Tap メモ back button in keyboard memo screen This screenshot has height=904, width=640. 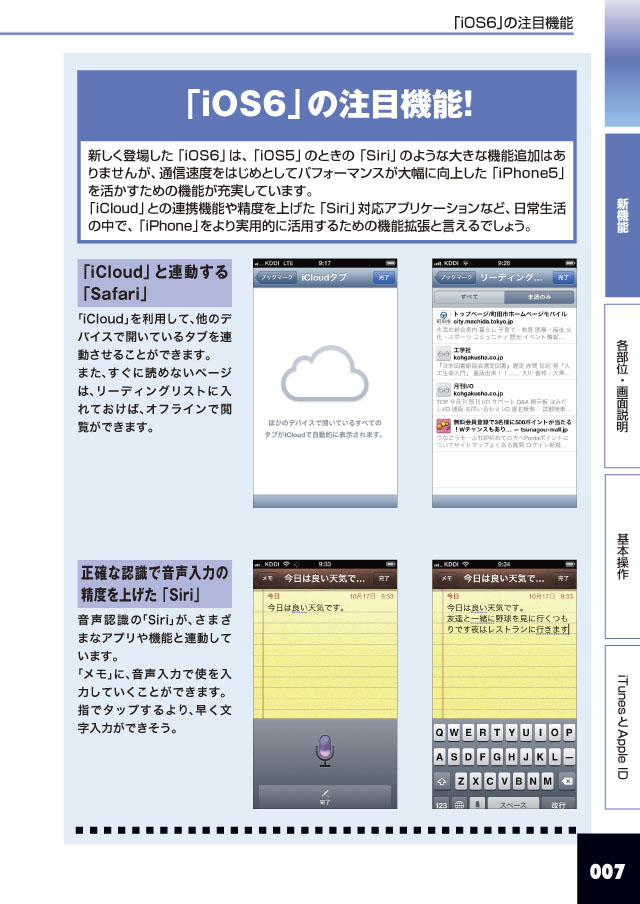pyautogui.click(x=446, y=578)
